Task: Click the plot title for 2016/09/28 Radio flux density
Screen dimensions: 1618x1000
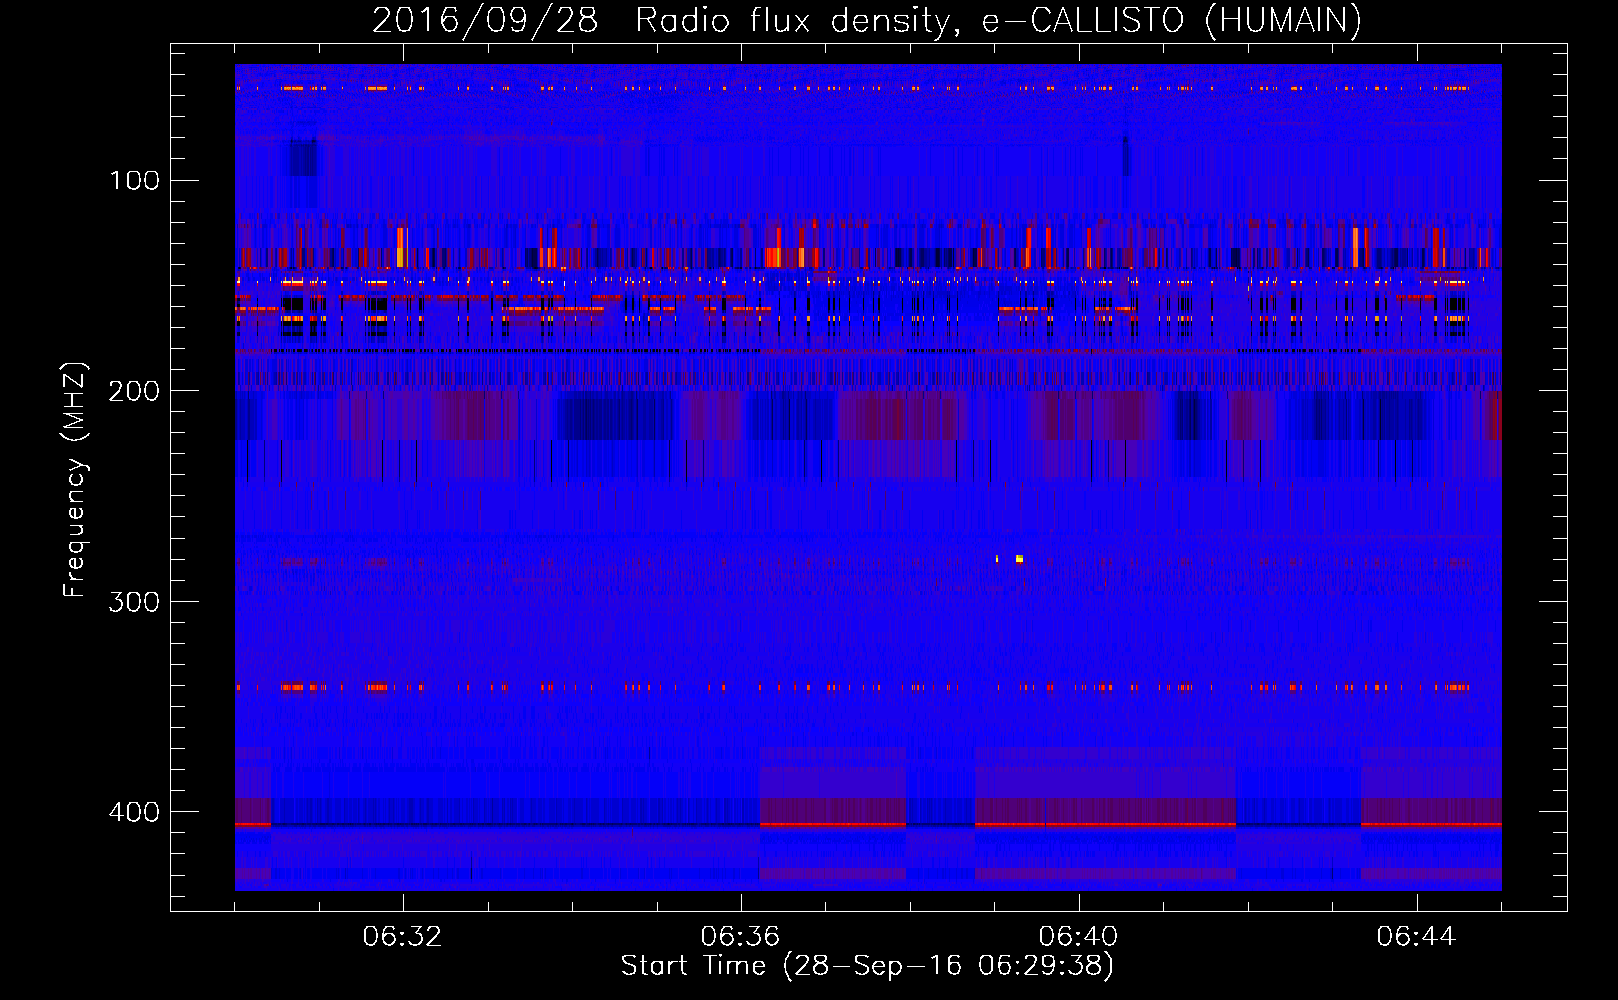Action: (x=867, y=20)
